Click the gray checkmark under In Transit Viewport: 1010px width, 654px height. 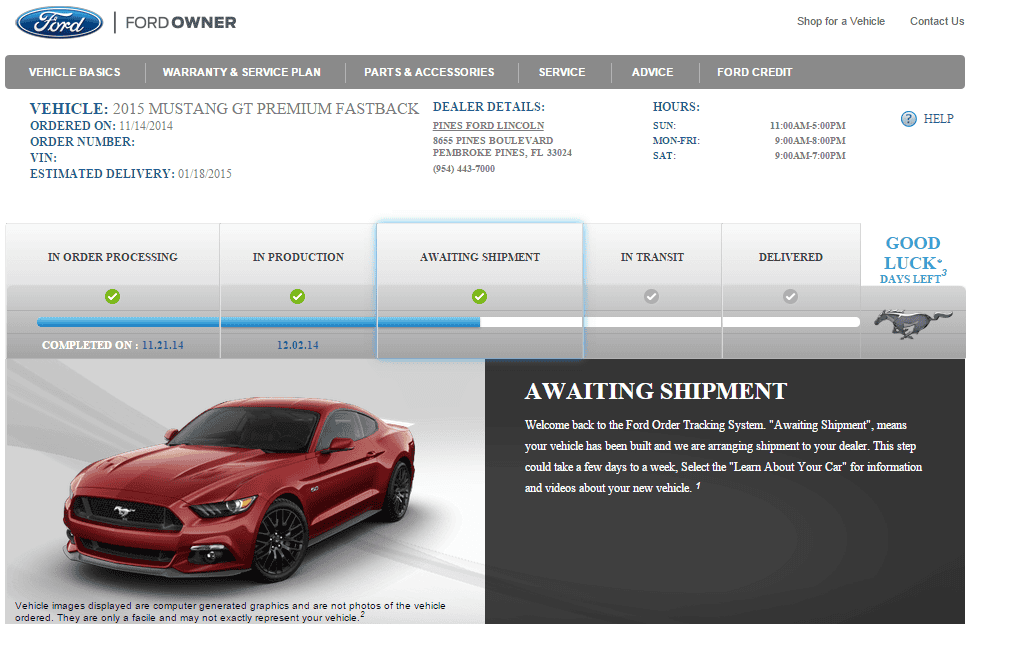[651, 296]
